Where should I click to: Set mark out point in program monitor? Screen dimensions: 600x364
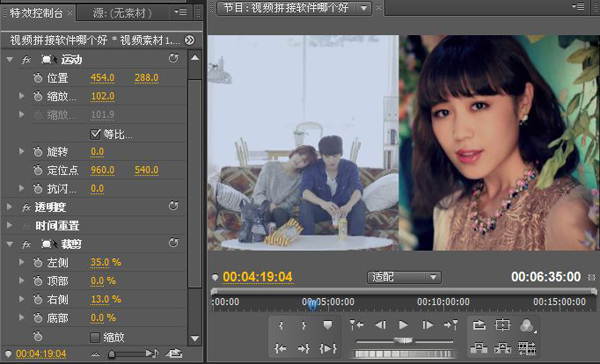[304, 325]
